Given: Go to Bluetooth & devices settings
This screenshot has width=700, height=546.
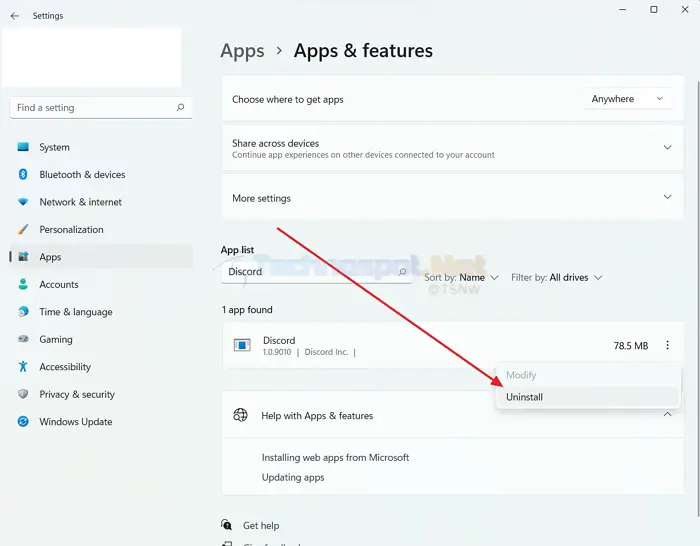Looking at the screenshot, I should (101, 174).
